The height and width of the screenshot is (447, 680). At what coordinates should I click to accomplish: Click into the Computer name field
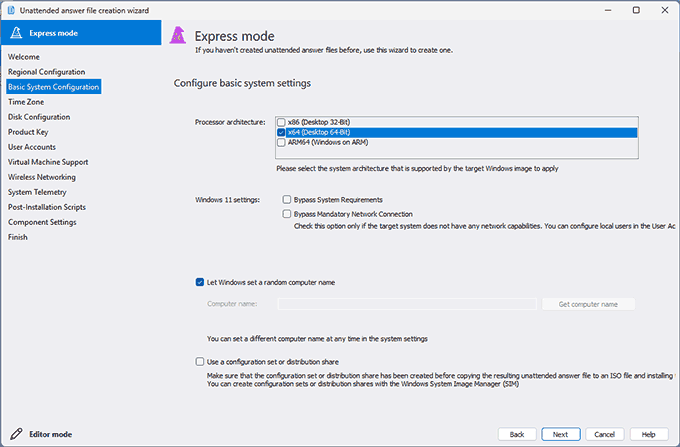(407, 304)
